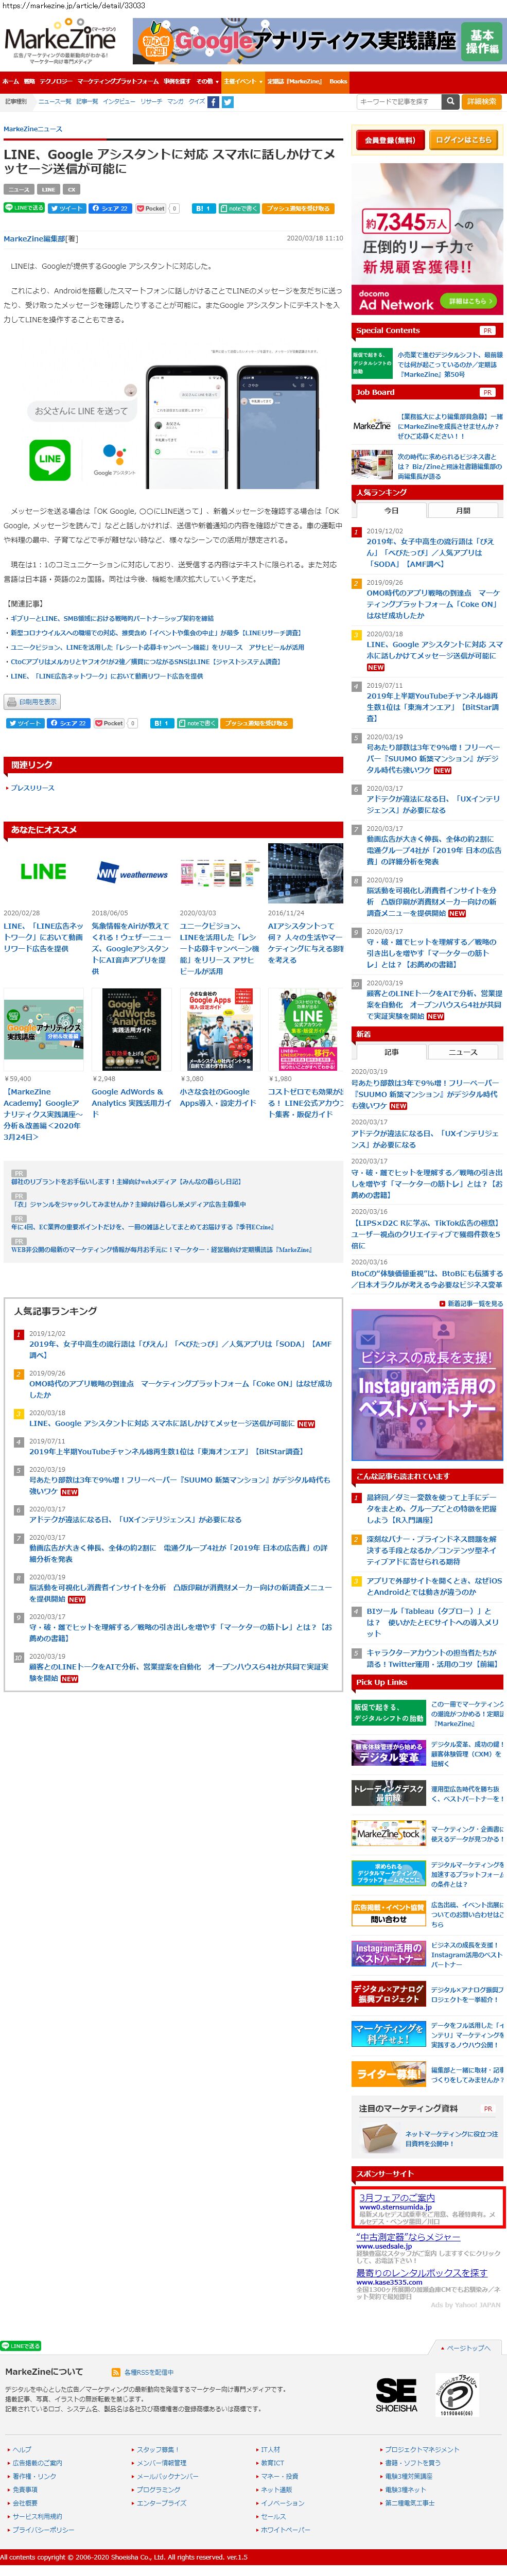
Task: Click the Twitter icon beside the search bar
Action: click(227, 102)
